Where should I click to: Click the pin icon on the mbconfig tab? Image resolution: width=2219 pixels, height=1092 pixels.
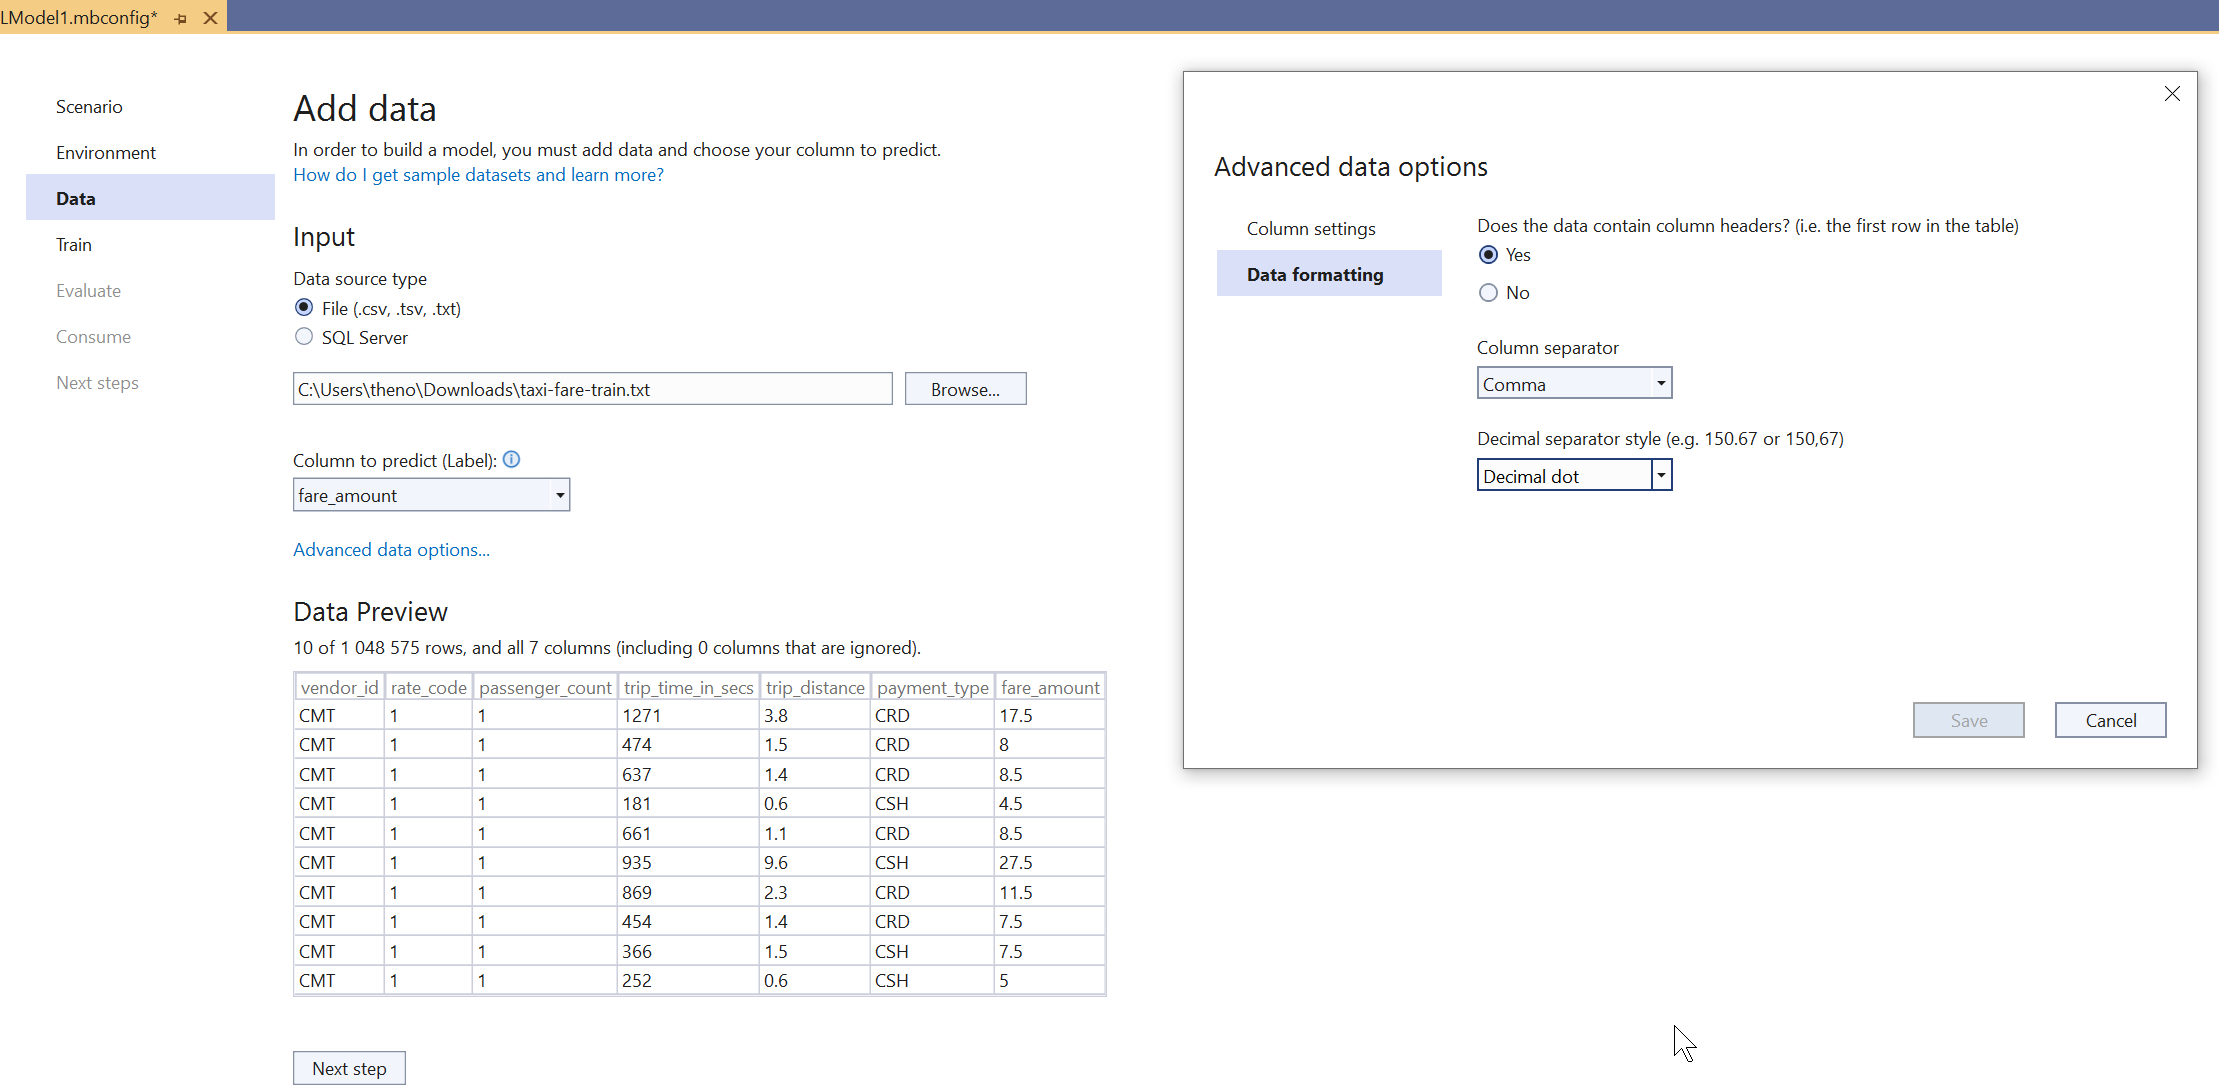[x=181, y=19]
